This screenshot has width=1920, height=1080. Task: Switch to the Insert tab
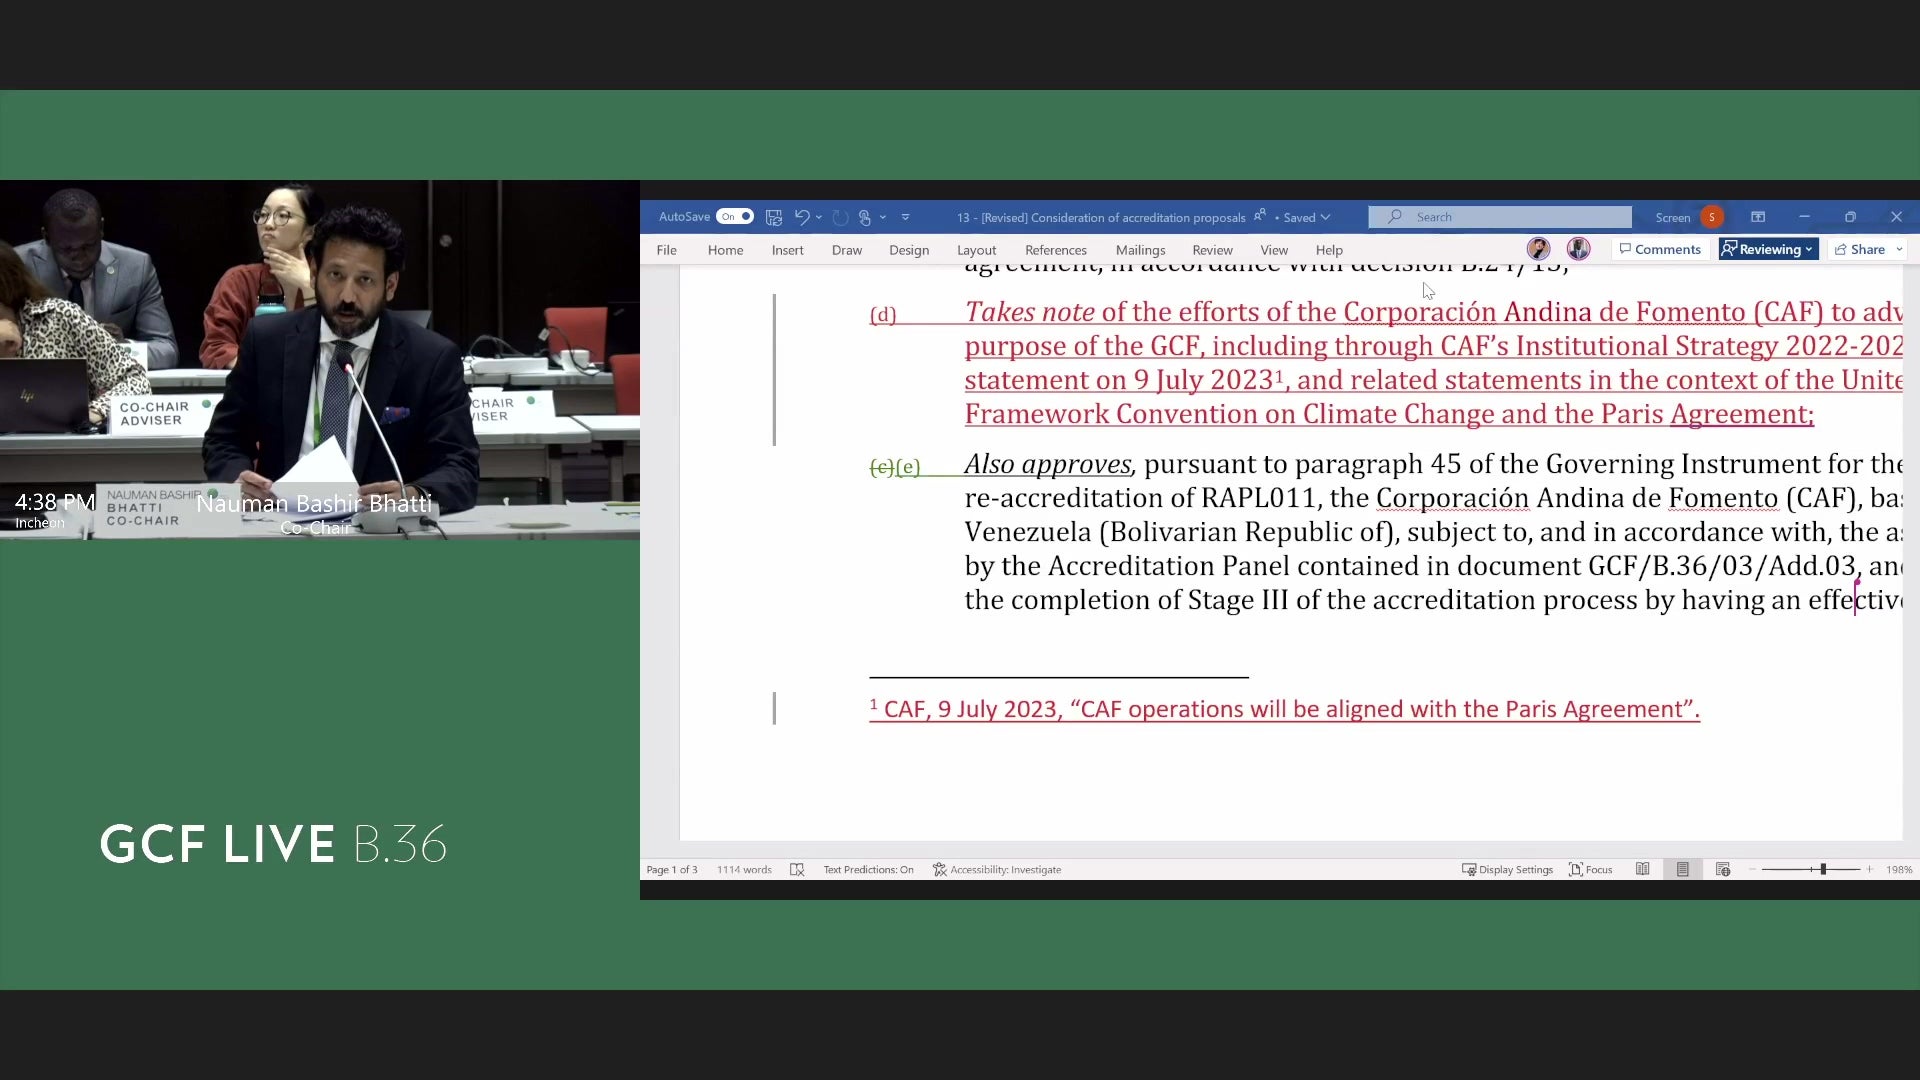coord(788,250)
